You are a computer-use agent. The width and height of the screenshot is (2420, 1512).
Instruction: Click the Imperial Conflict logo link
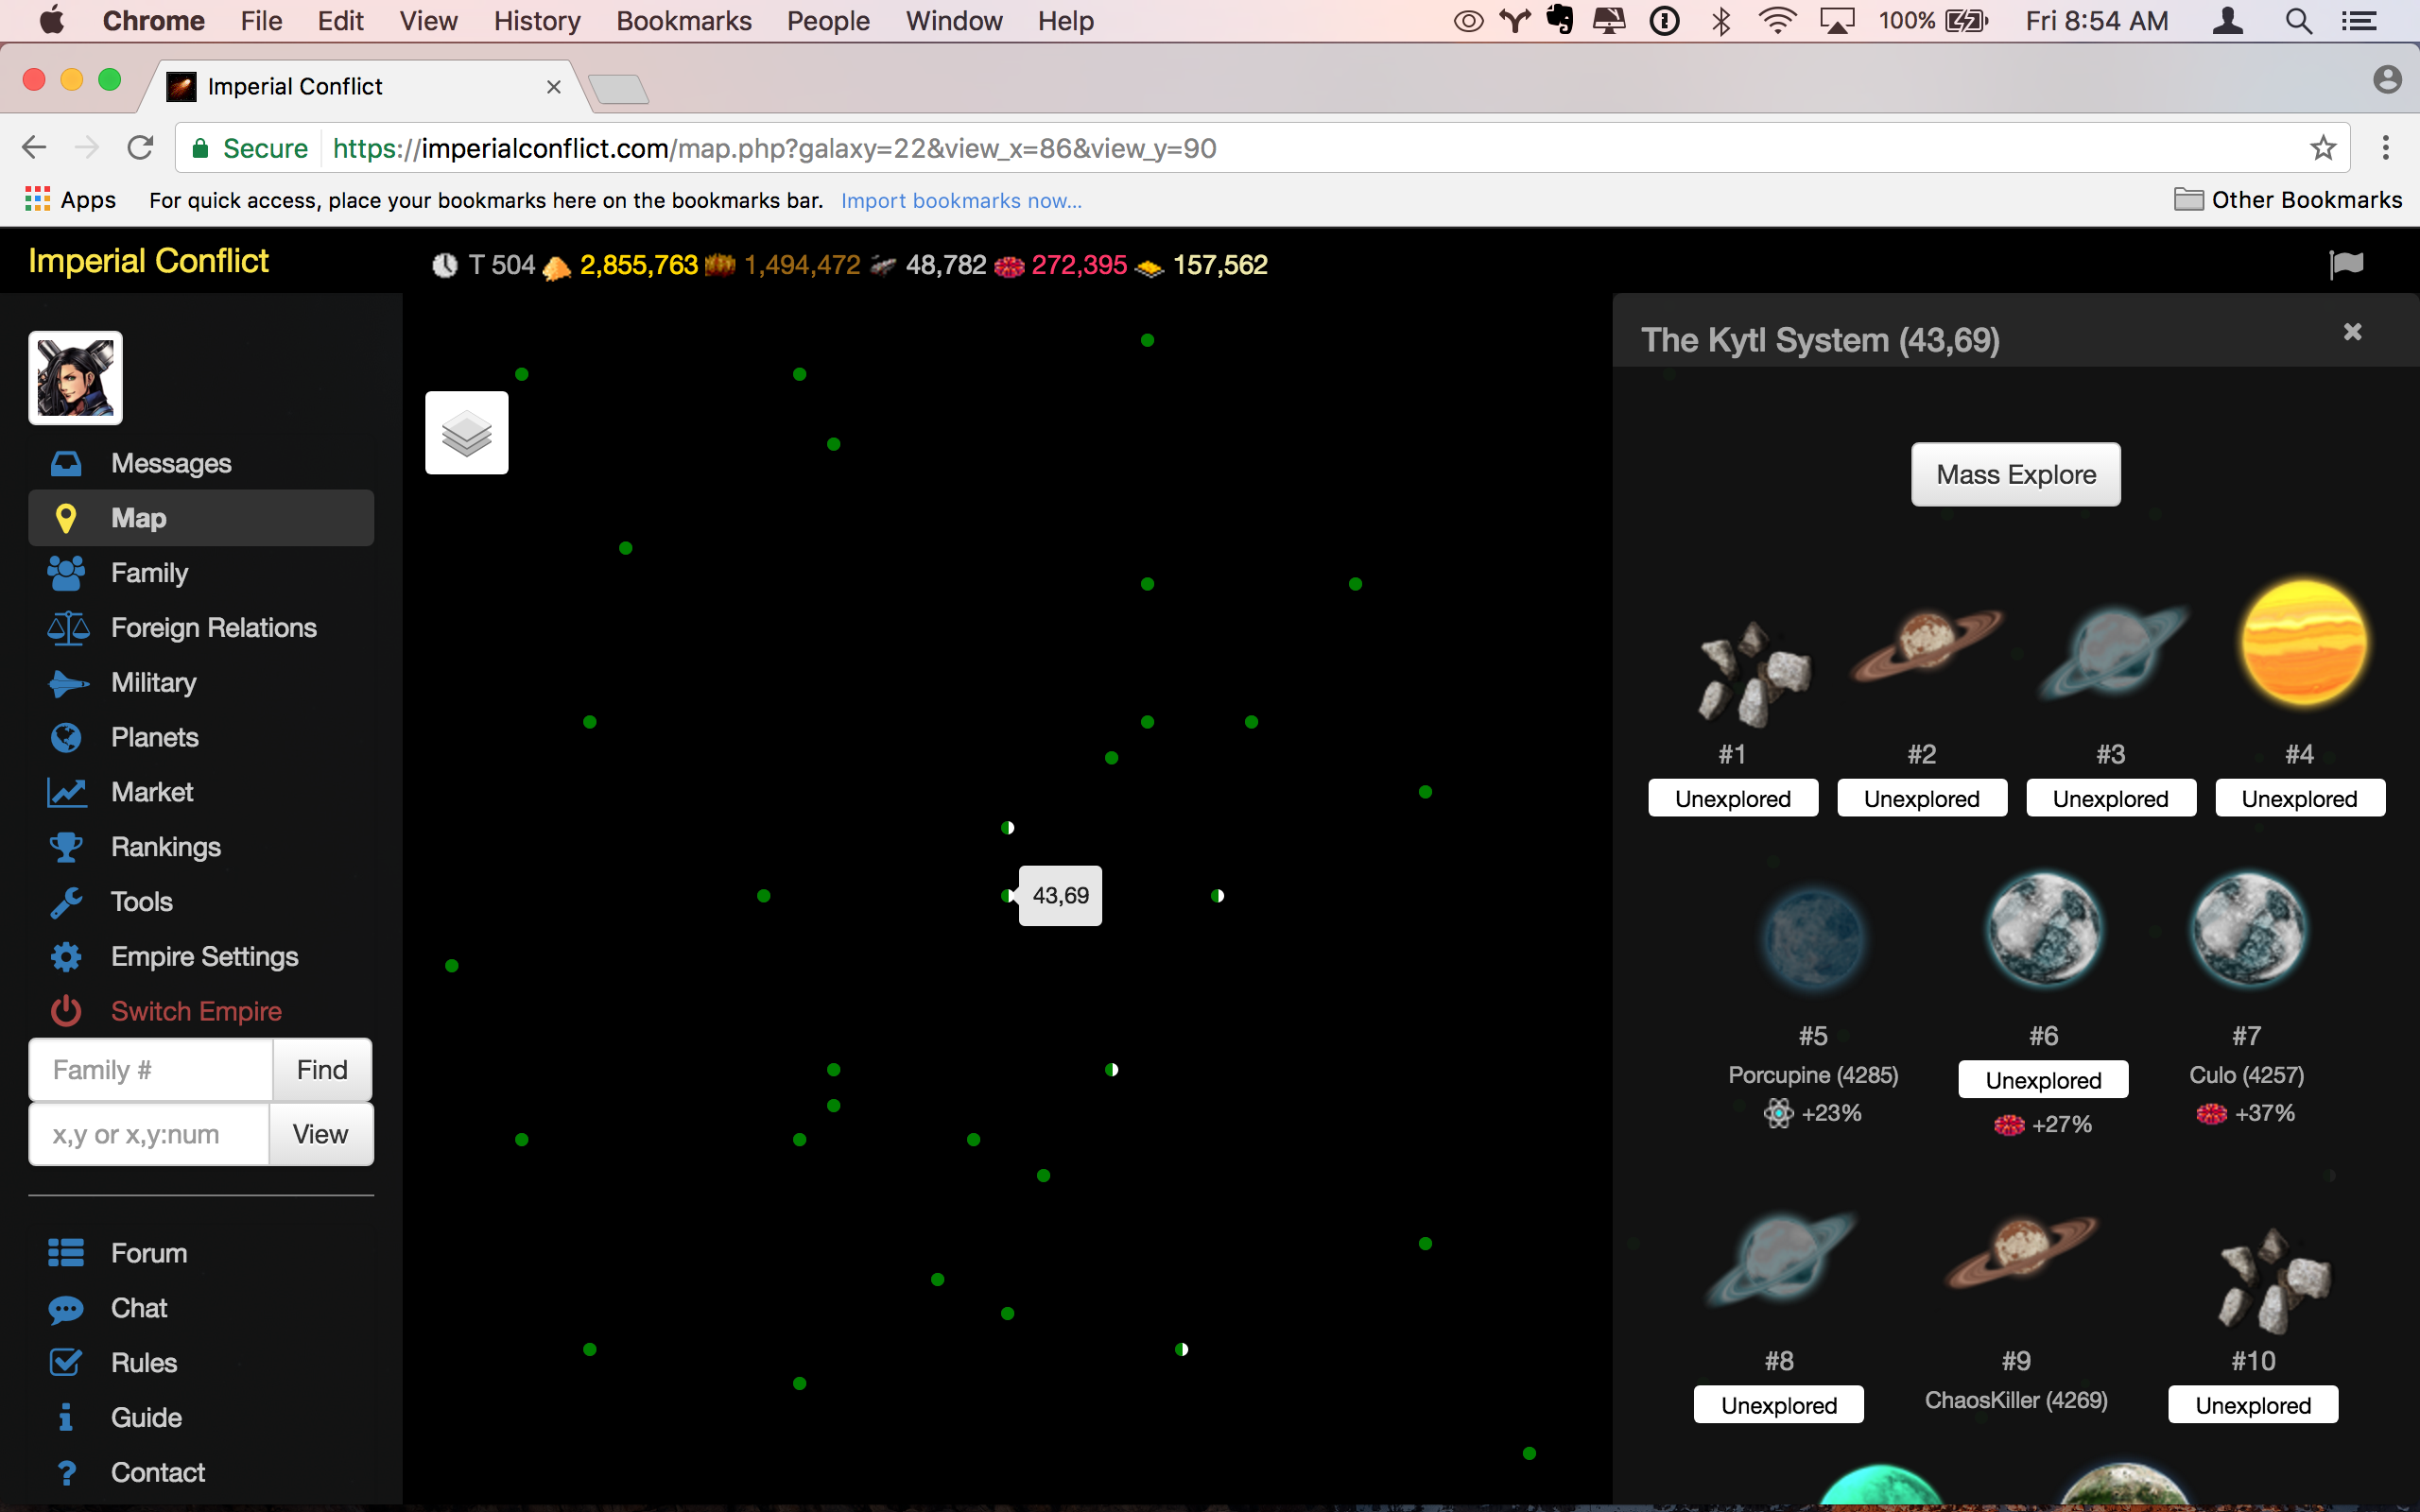click(148, 261)
